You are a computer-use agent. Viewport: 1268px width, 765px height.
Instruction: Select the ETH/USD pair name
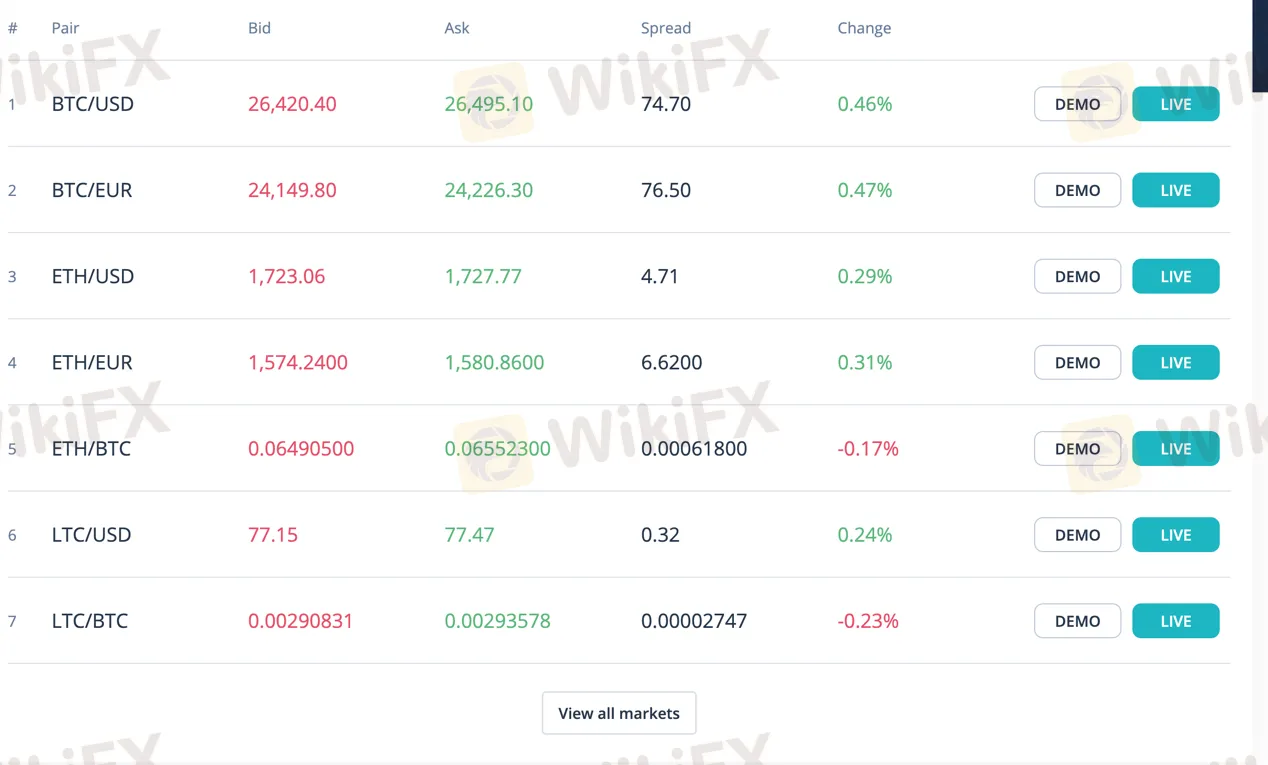(x=93, y=276)
